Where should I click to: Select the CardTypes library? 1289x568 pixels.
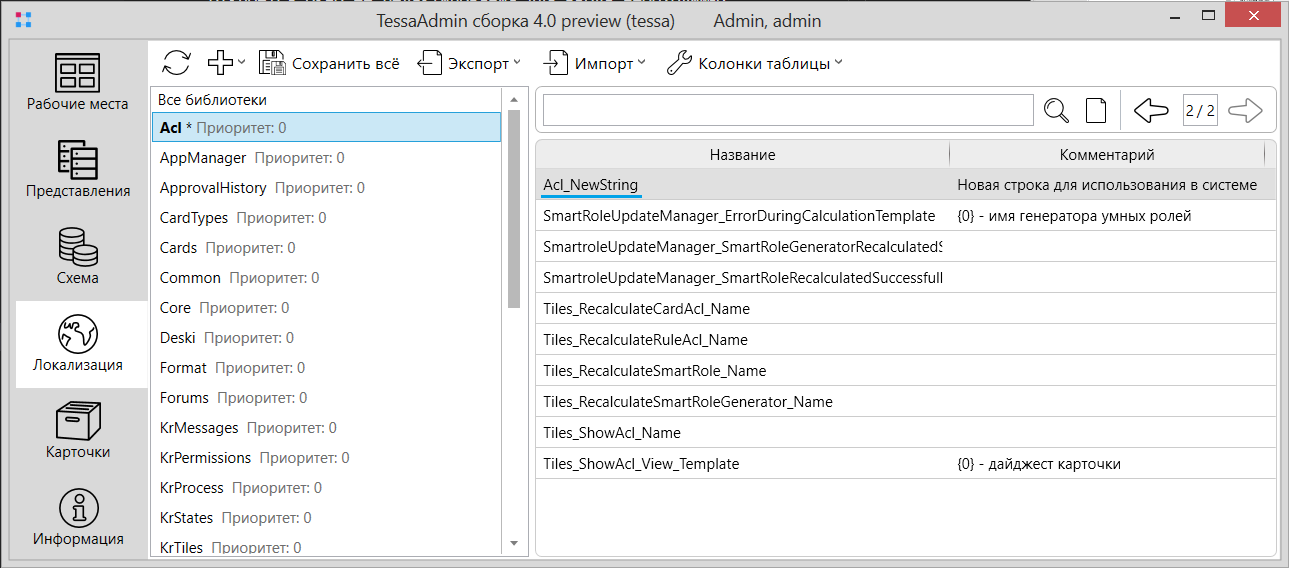tap(326, 218)
